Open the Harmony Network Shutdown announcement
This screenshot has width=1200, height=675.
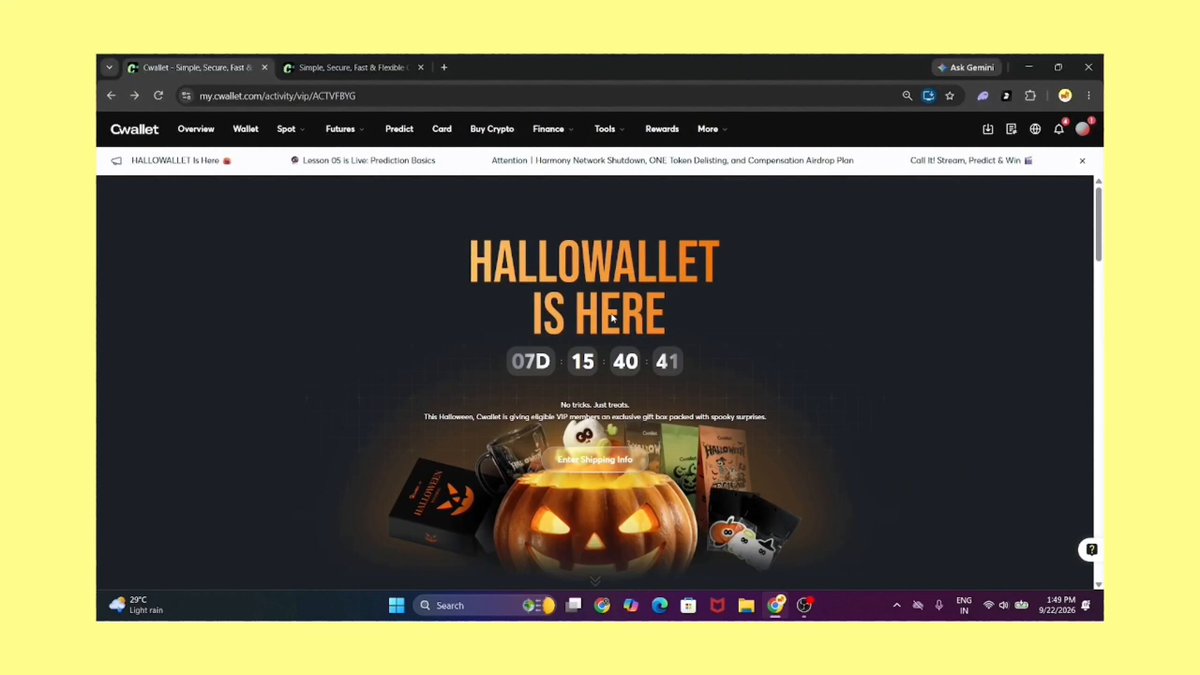pos(673,160)
